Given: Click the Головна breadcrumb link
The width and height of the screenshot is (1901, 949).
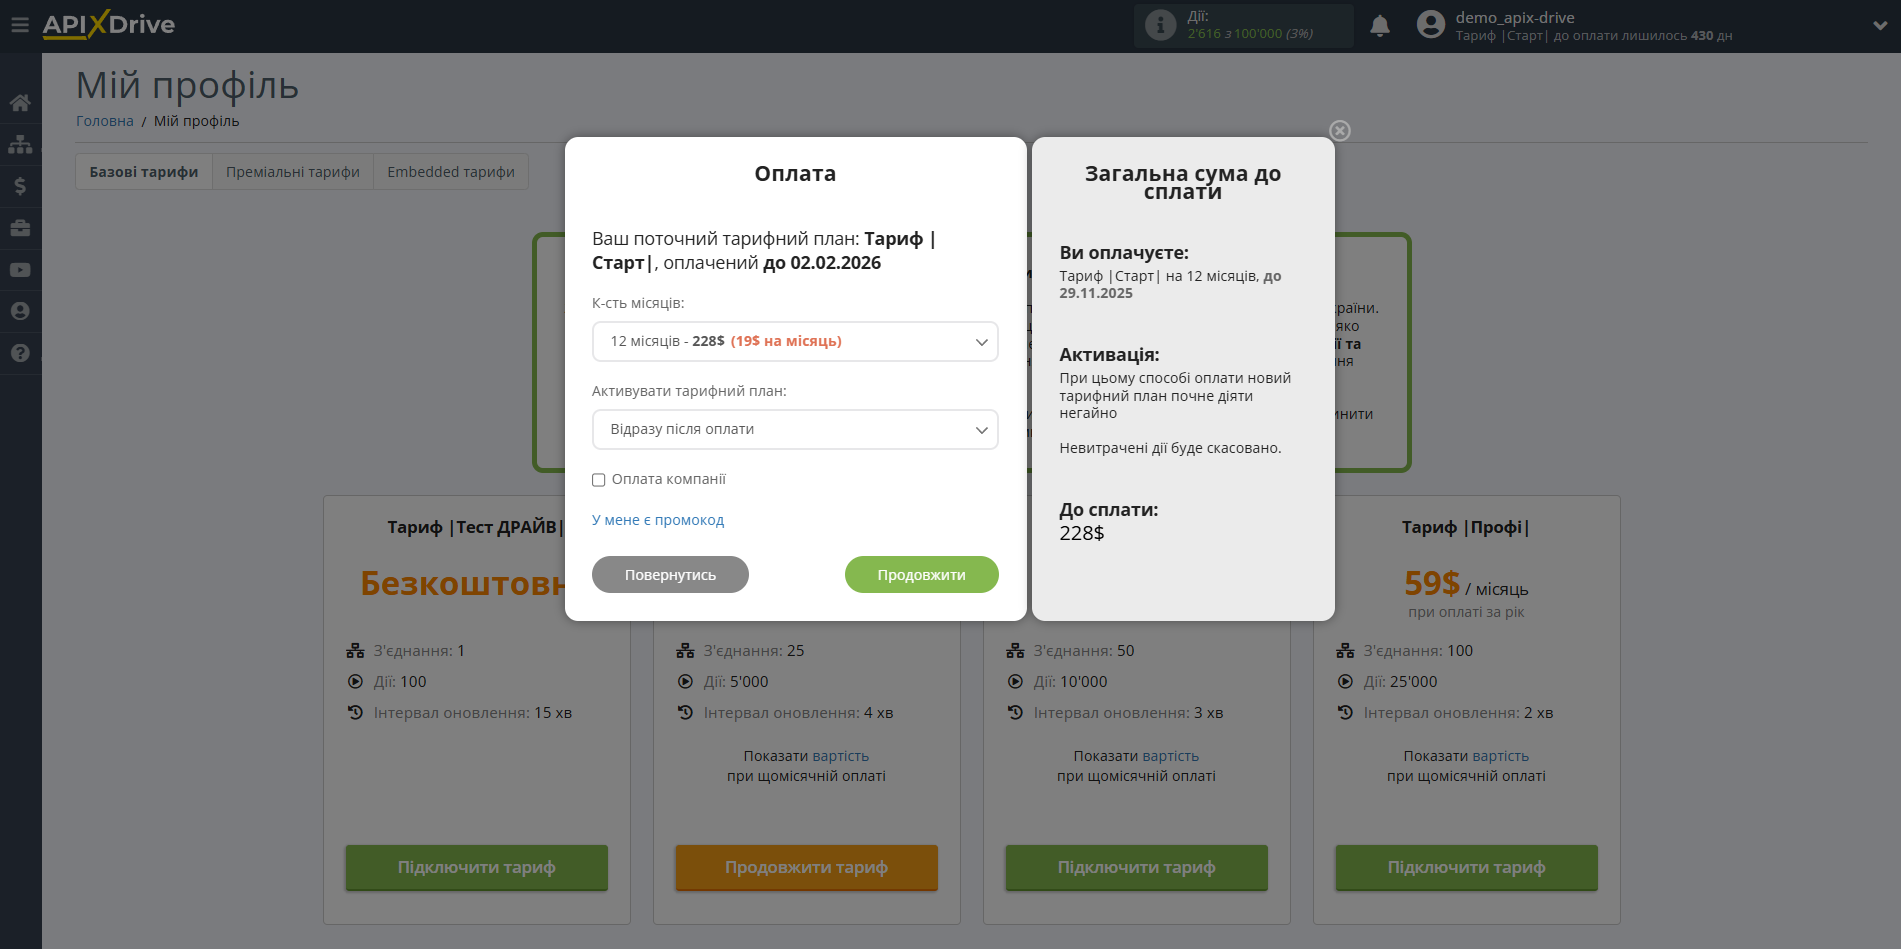Looking at the screenshot, I should click(105, 121).
